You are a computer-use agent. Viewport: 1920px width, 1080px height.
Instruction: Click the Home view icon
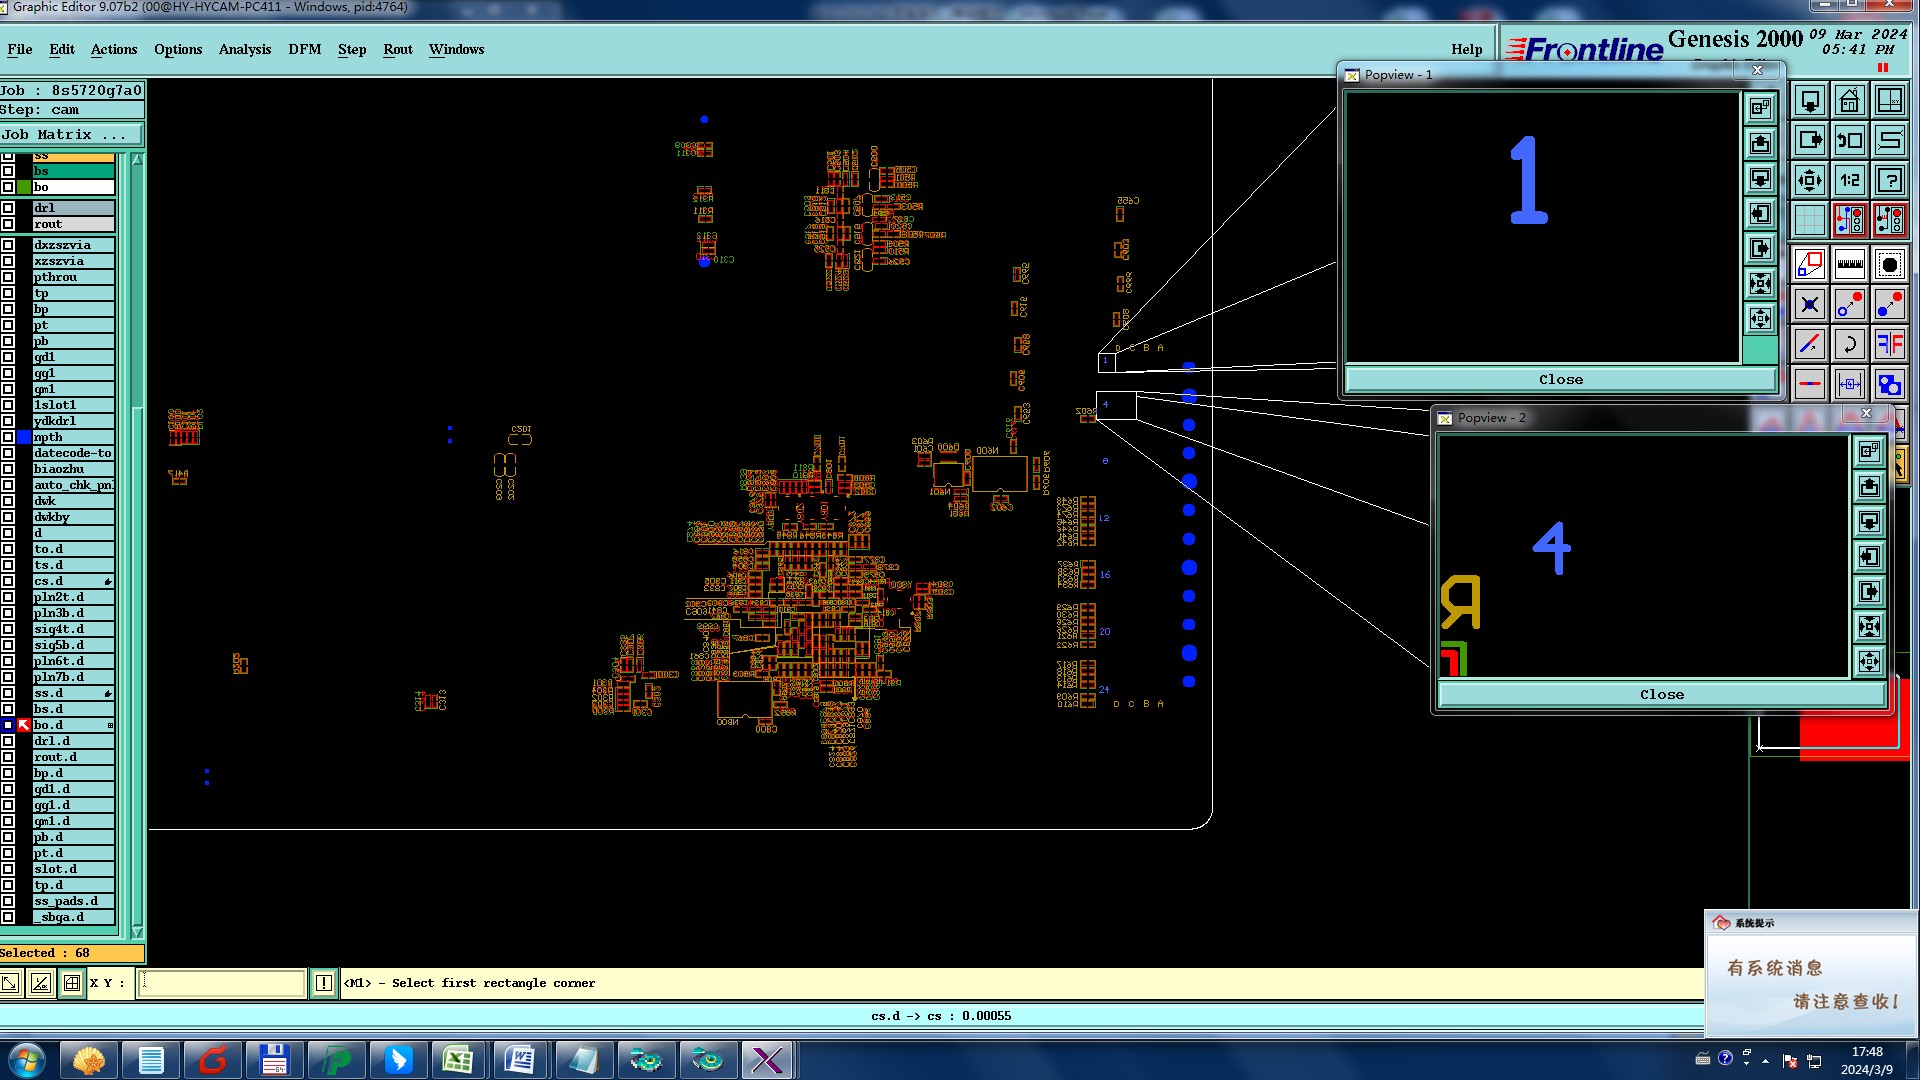(x=1849, y=101)
